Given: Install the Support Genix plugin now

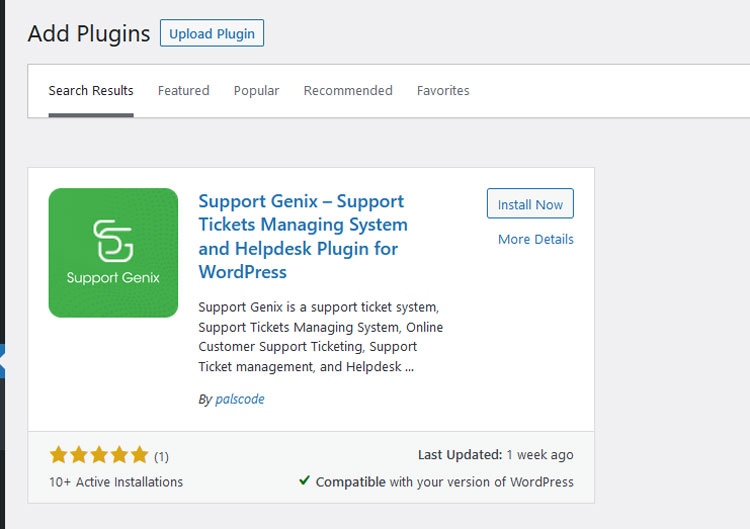Looking at the screenshot, I should 530,204.
